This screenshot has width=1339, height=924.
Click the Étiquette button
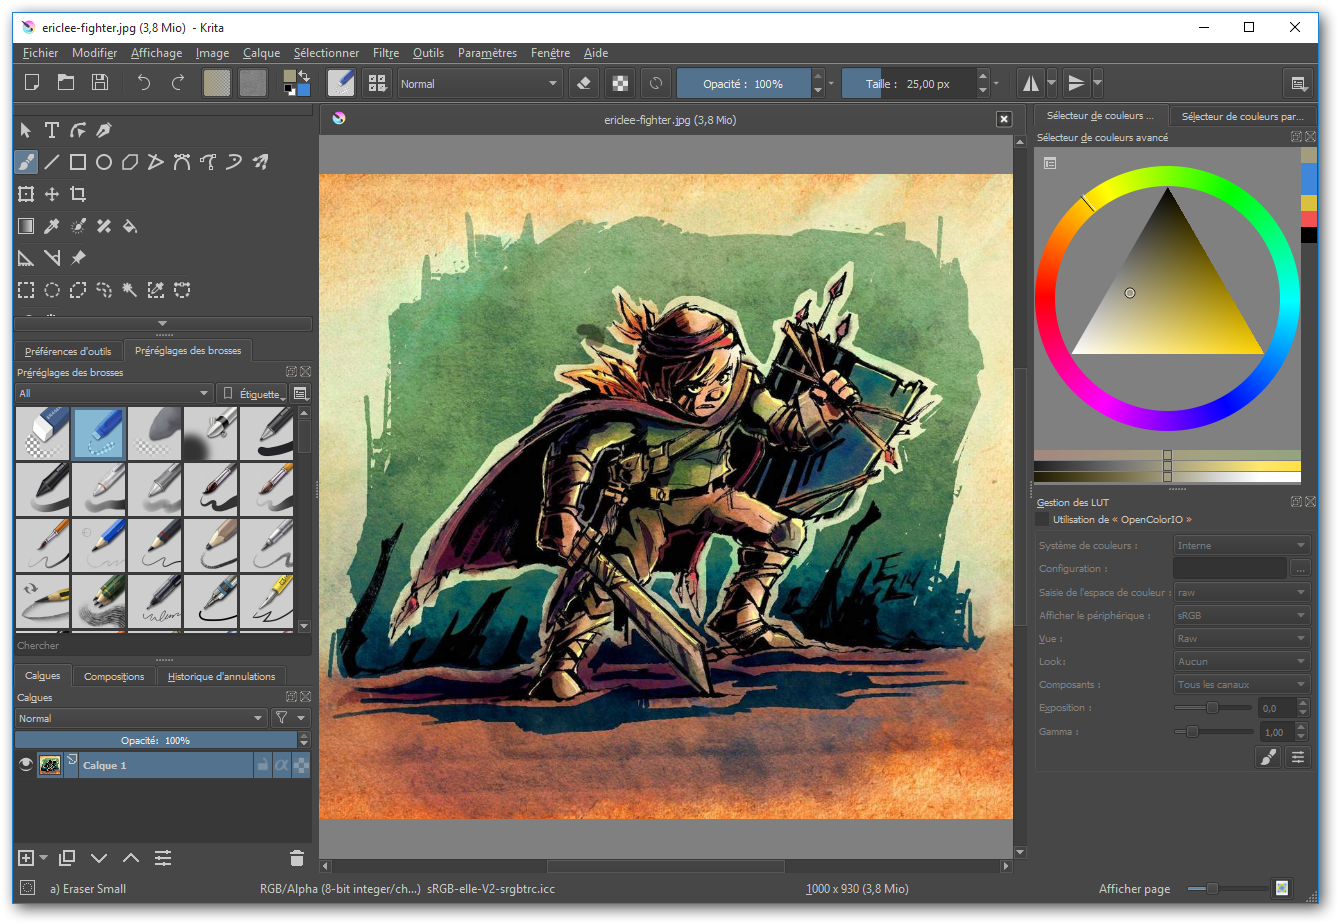click(x=252, y=393)
